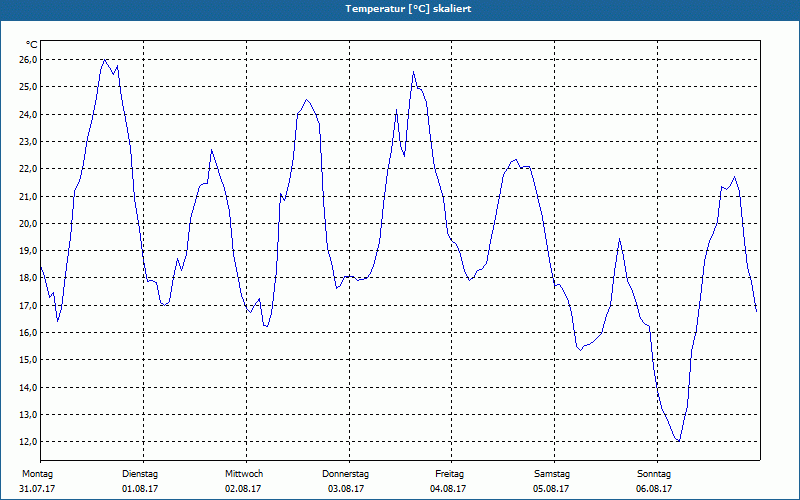
Task: Click the 12,0 low point on Sunday
Action: [x=678, y=441]
